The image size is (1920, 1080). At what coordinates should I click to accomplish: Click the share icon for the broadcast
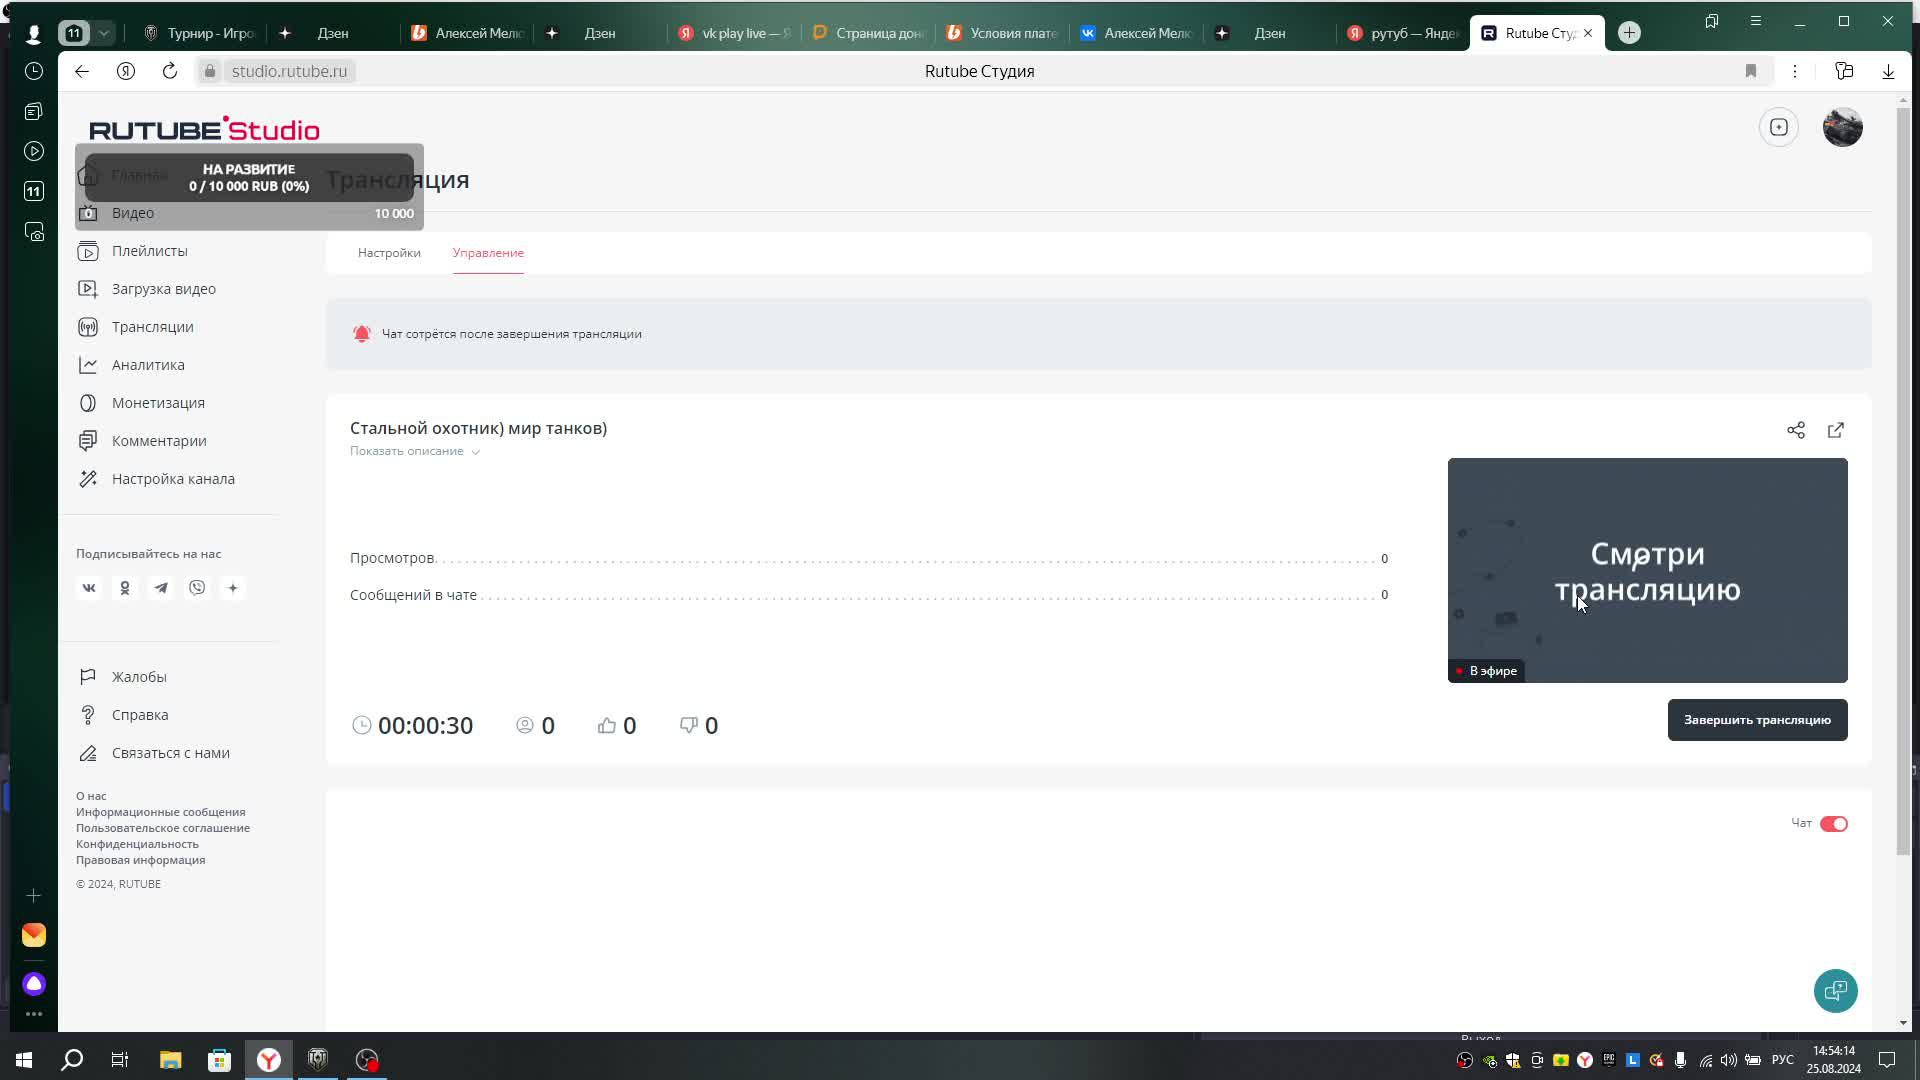point(1796,430)
